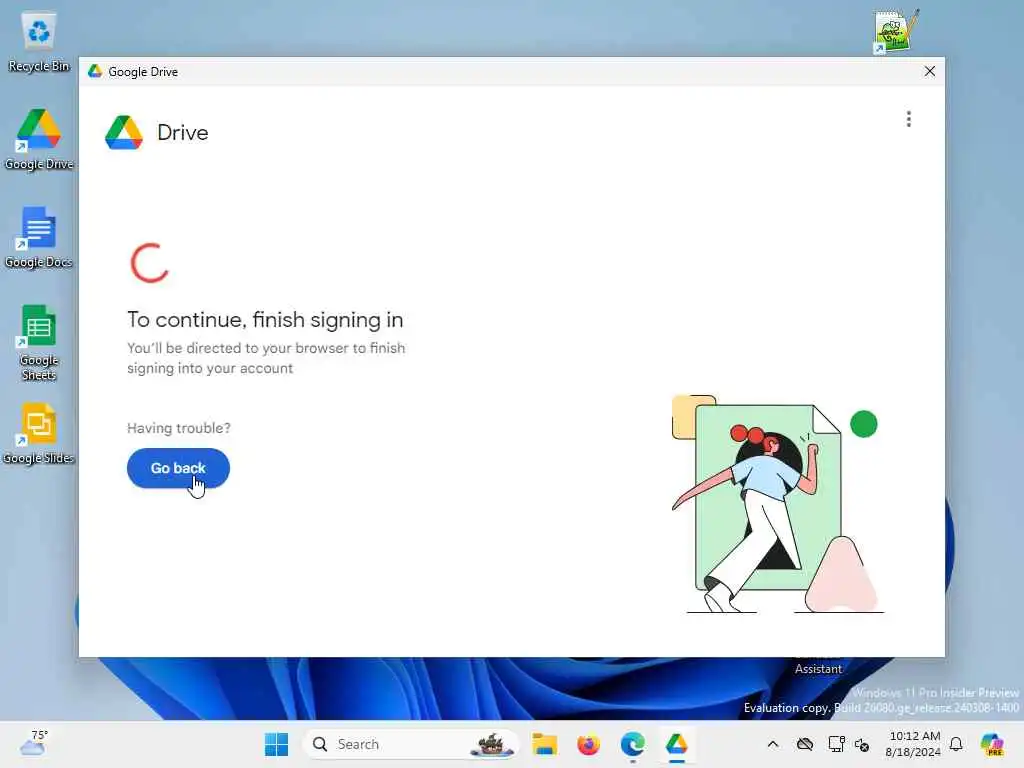Select the Google Drive desktop shortcut

point(39,140)
